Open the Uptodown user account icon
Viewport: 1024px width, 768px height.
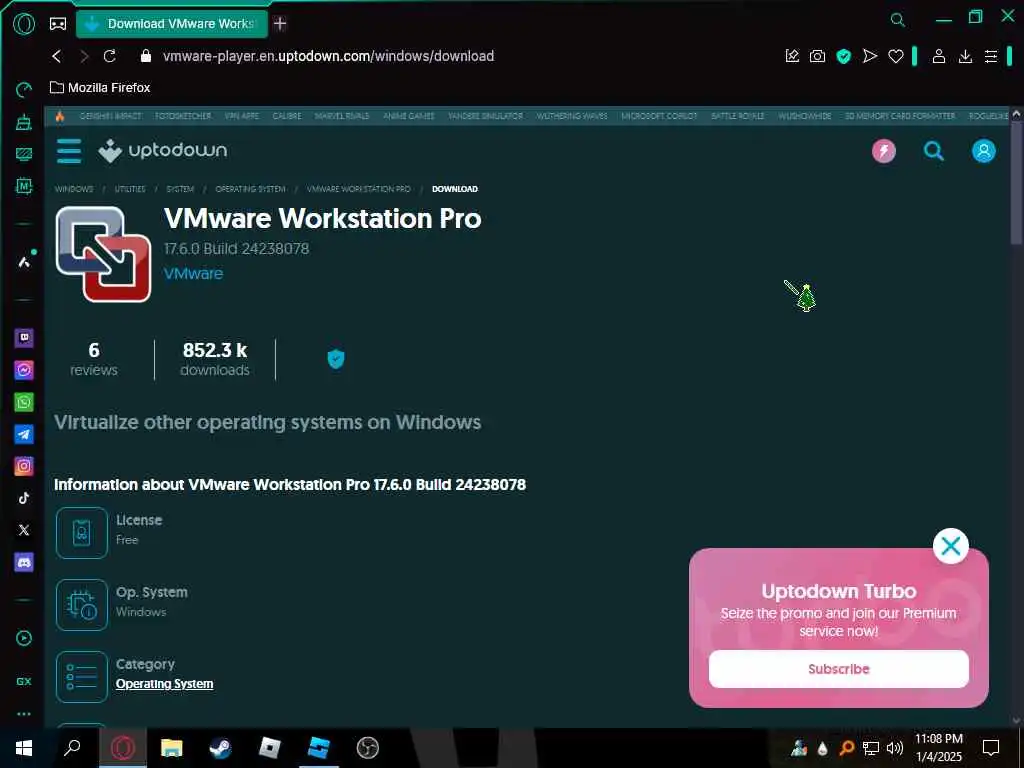[x=984, y=151]
